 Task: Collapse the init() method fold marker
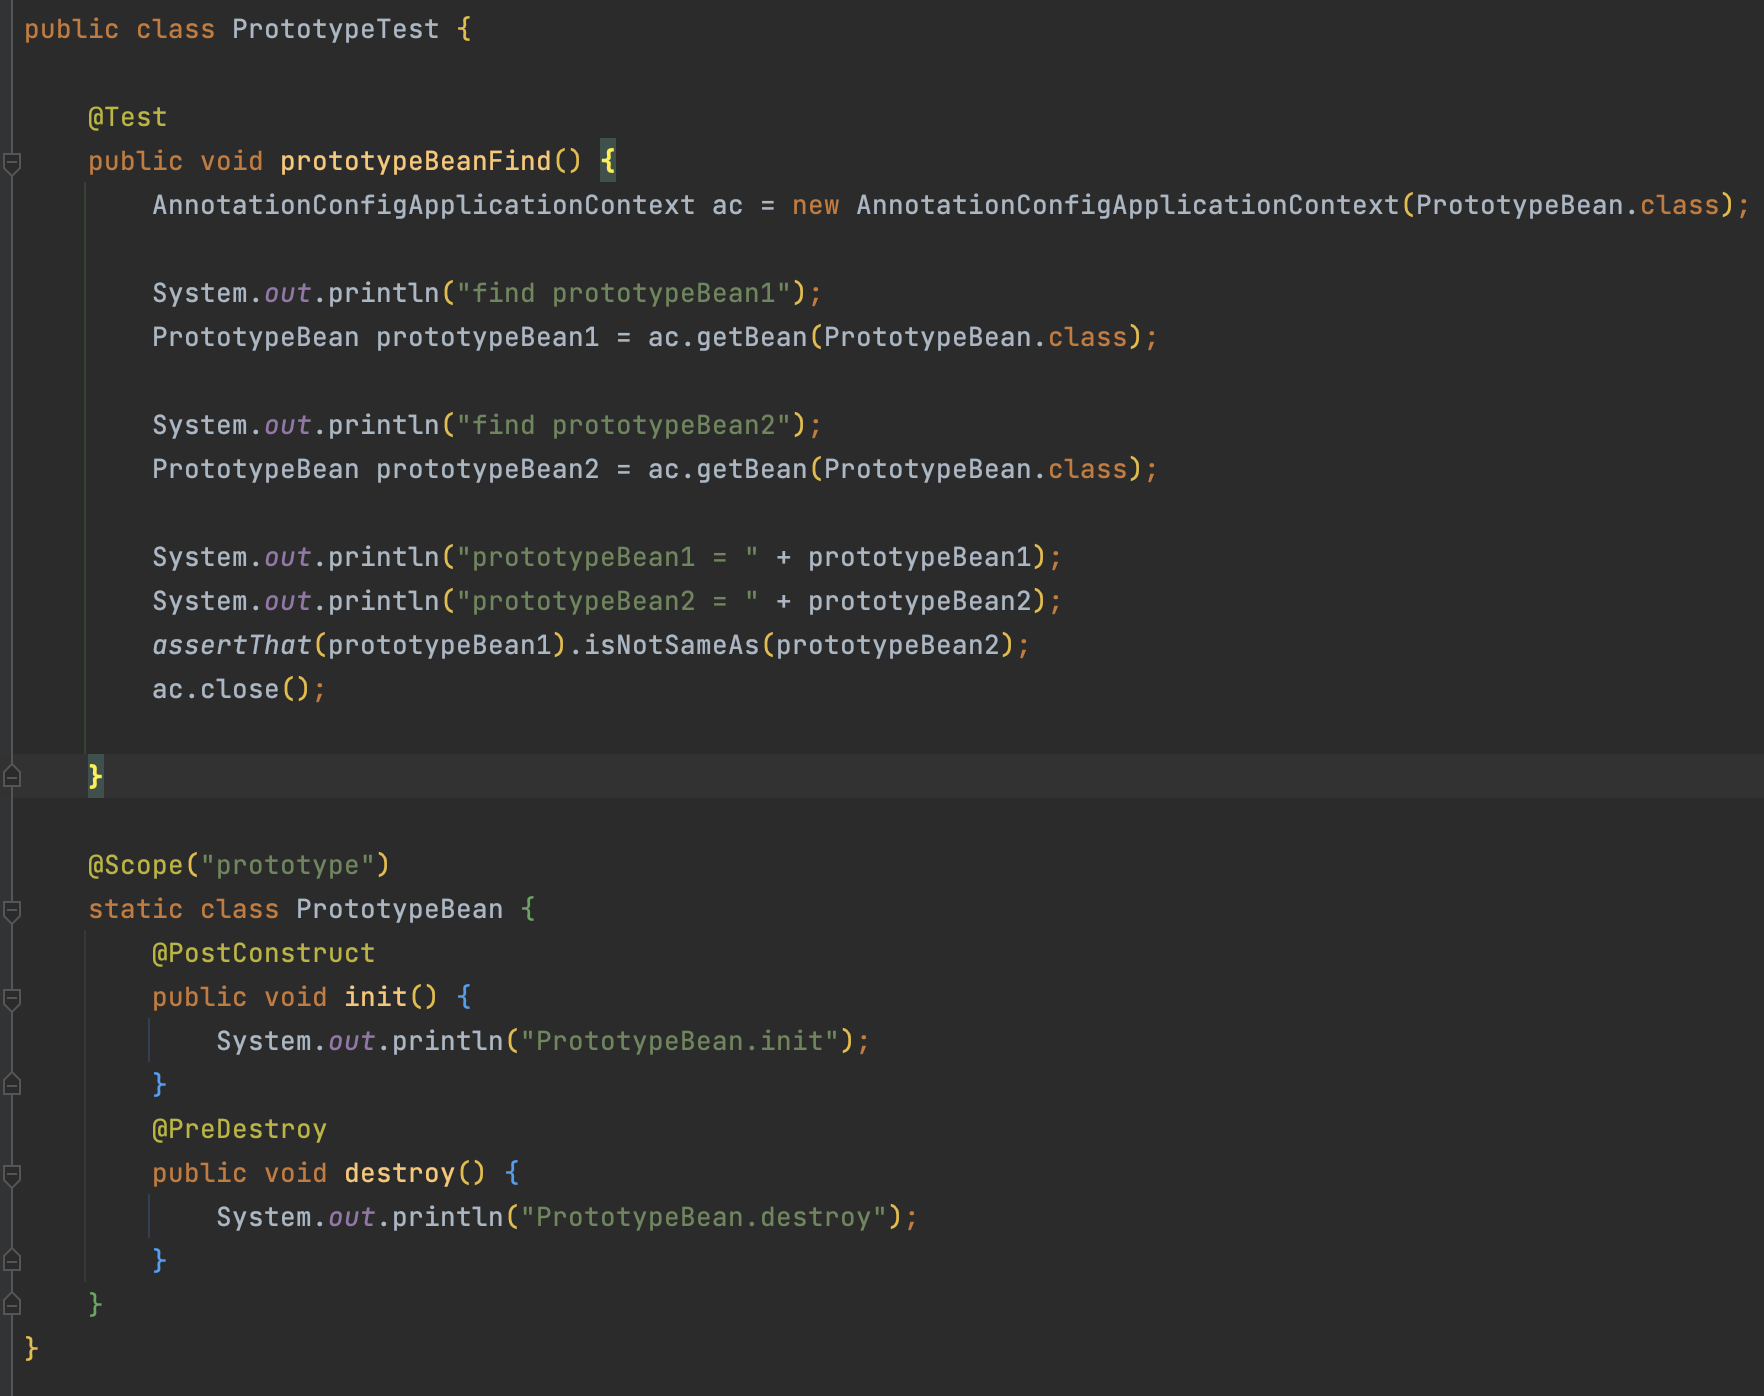click(12, 998)
